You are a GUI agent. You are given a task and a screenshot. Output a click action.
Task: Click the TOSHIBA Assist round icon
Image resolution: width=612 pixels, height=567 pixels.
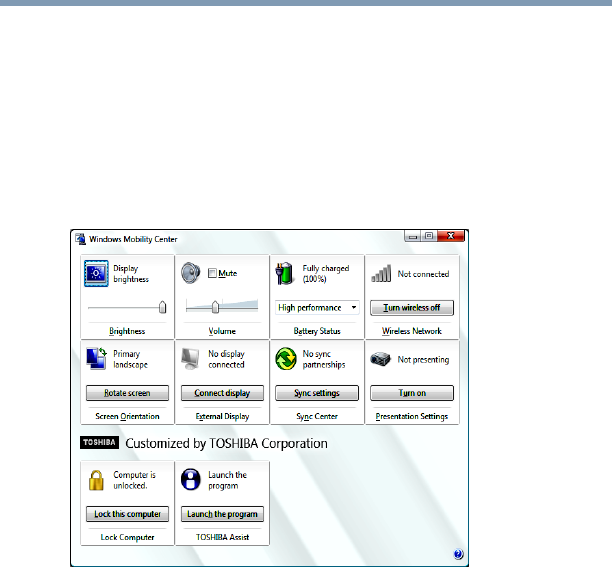pos(190,479)
